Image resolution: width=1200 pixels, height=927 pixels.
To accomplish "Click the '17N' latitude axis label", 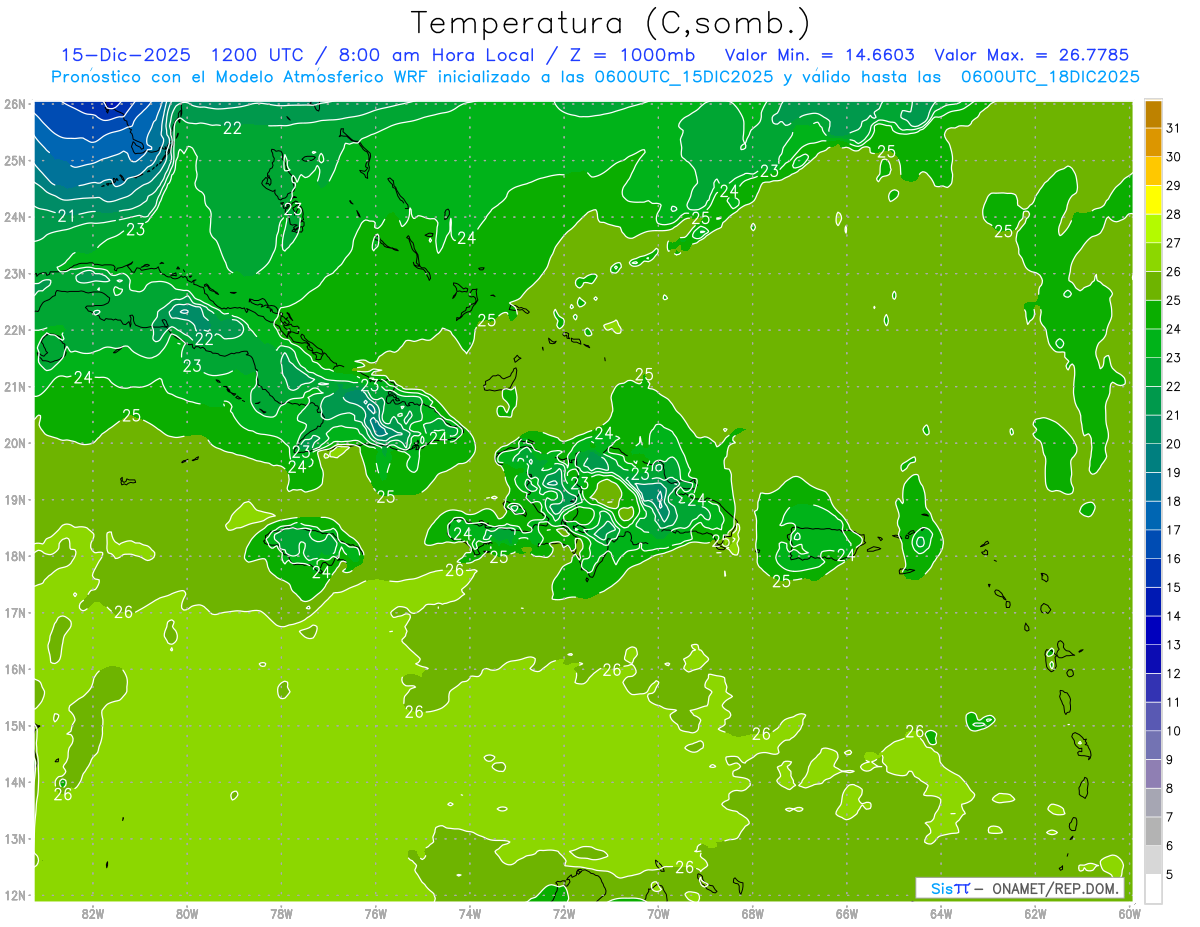I will pos(15,613).
